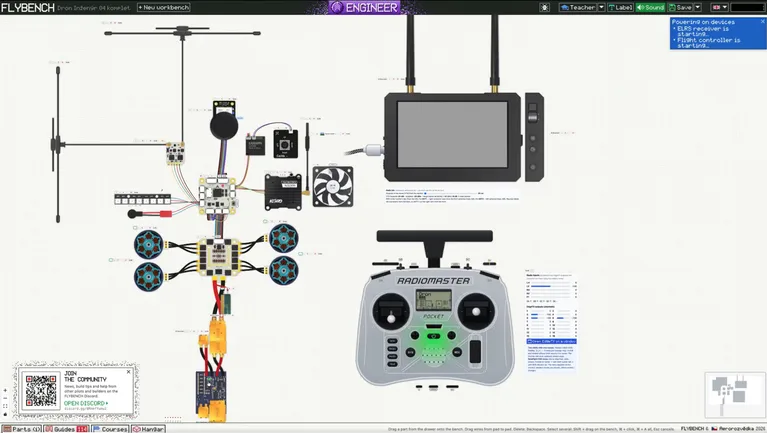Screen dimensions: 767x433
Task: Click the Discord QR code
Action: (x=41, y=390)
